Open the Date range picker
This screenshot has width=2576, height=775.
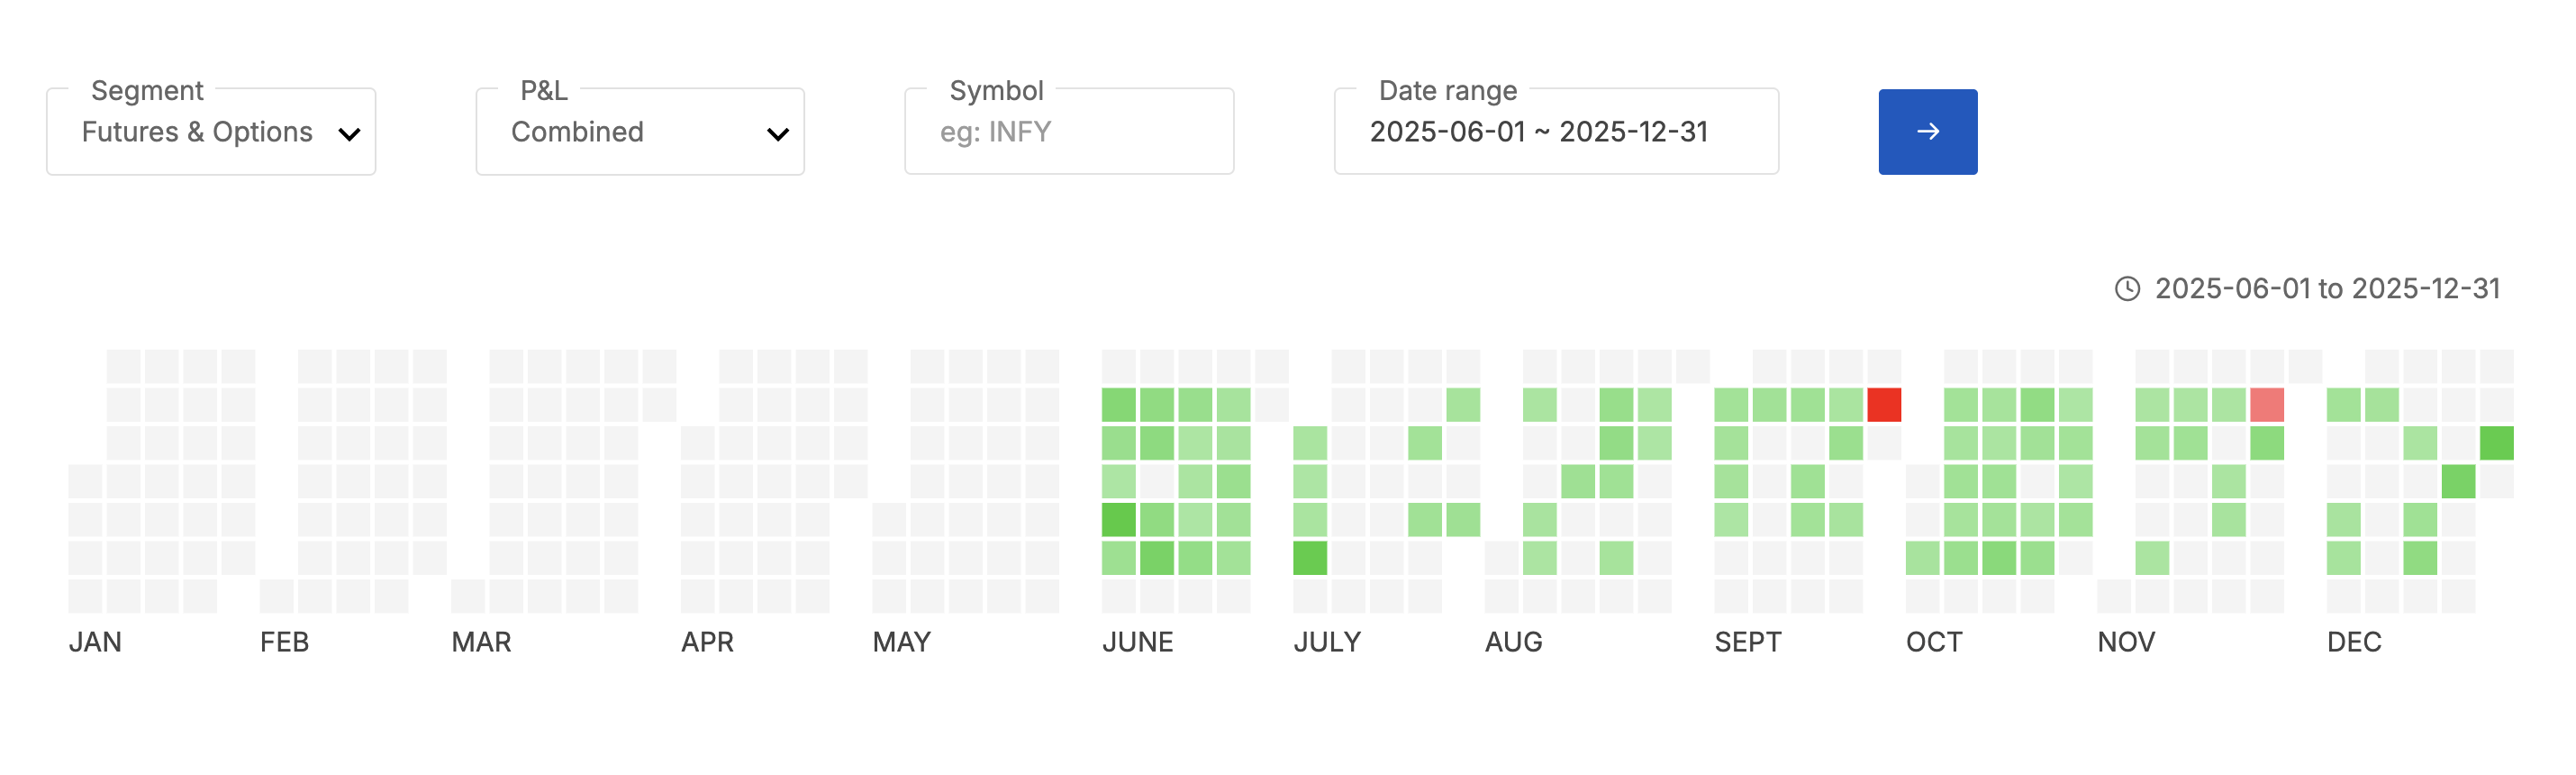click(1556, 131)
